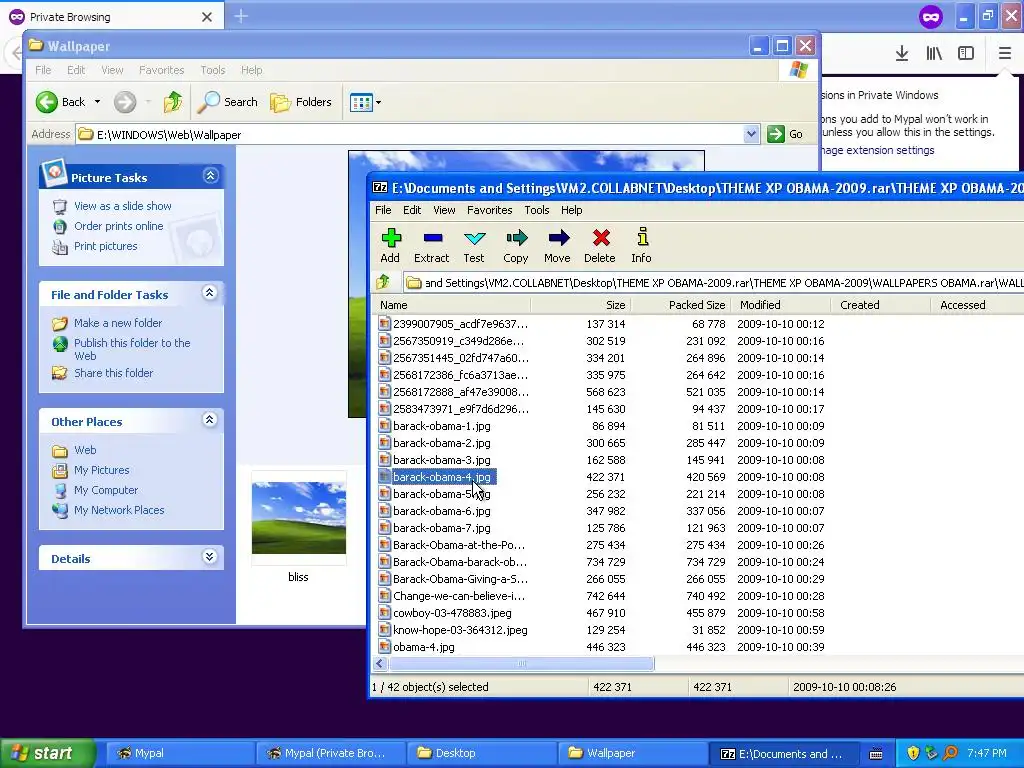1024x768 pixels.
Task: Open My Network Places link
Action: (119, 510)
